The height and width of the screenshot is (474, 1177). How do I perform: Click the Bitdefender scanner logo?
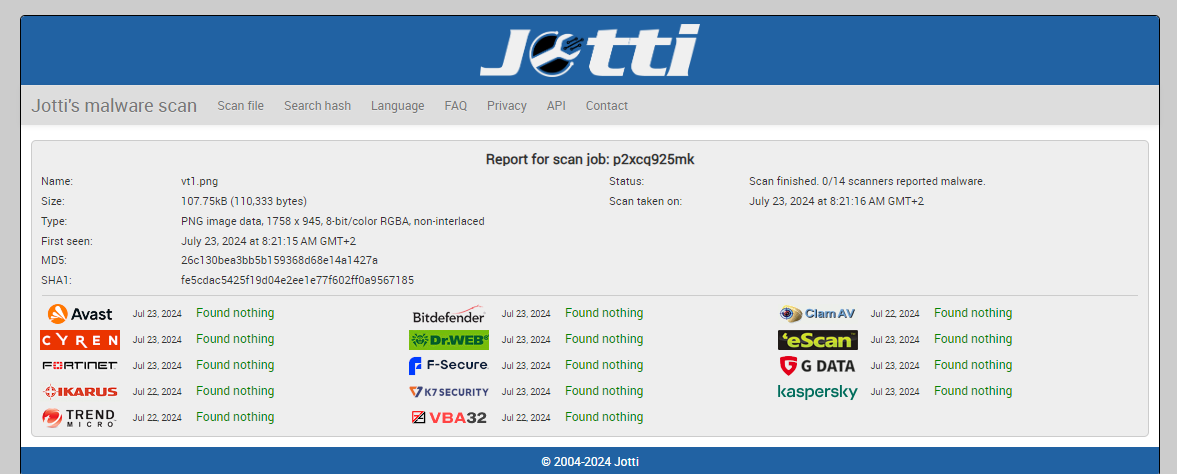click(x=449, y=314)
